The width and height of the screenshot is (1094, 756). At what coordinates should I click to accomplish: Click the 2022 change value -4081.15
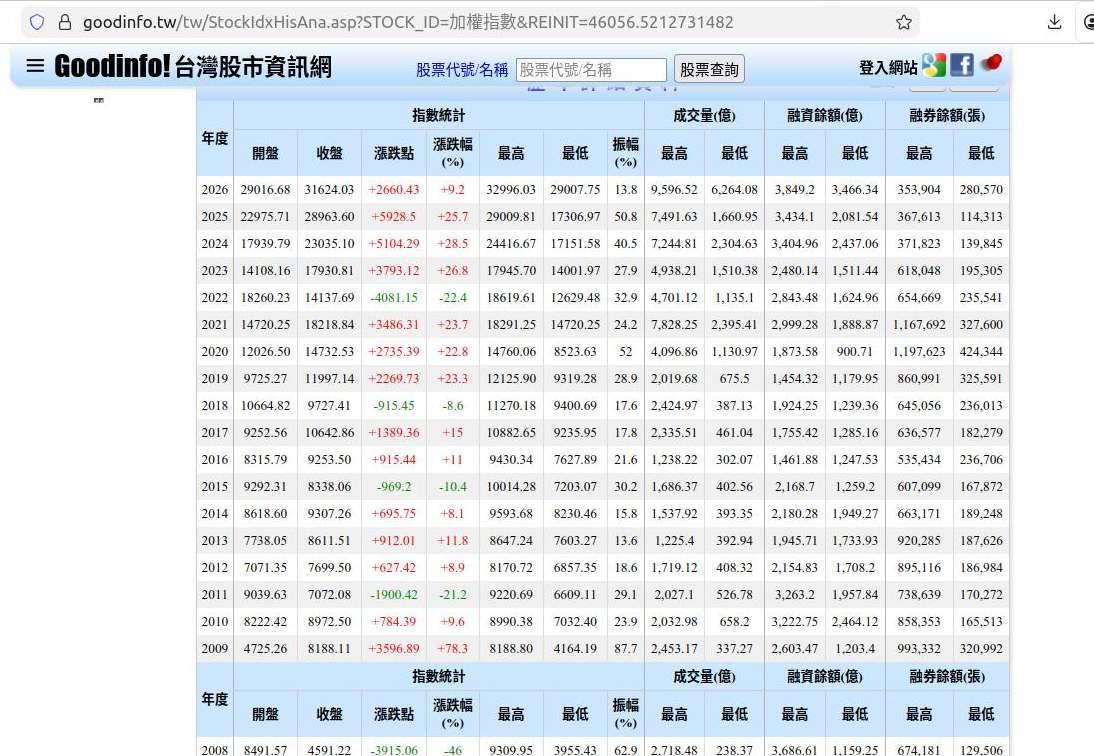click(393, 298)
